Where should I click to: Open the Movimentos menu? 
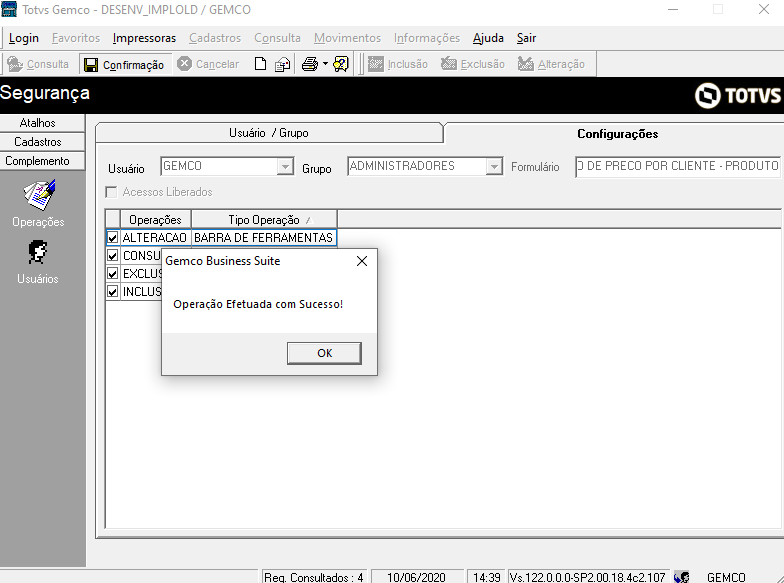point(348,38)
